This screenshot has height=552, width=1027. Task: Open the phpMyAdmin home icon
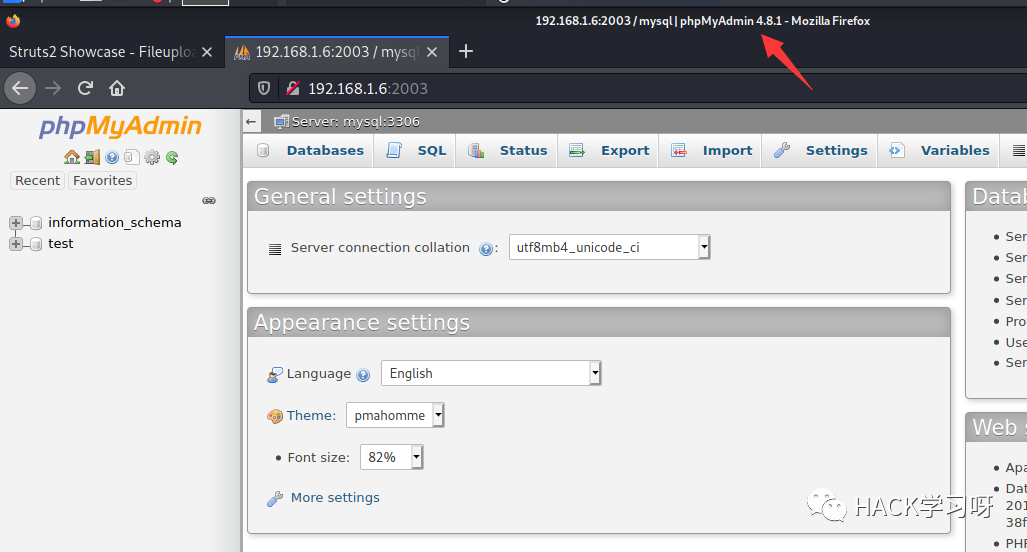point(72,157)
